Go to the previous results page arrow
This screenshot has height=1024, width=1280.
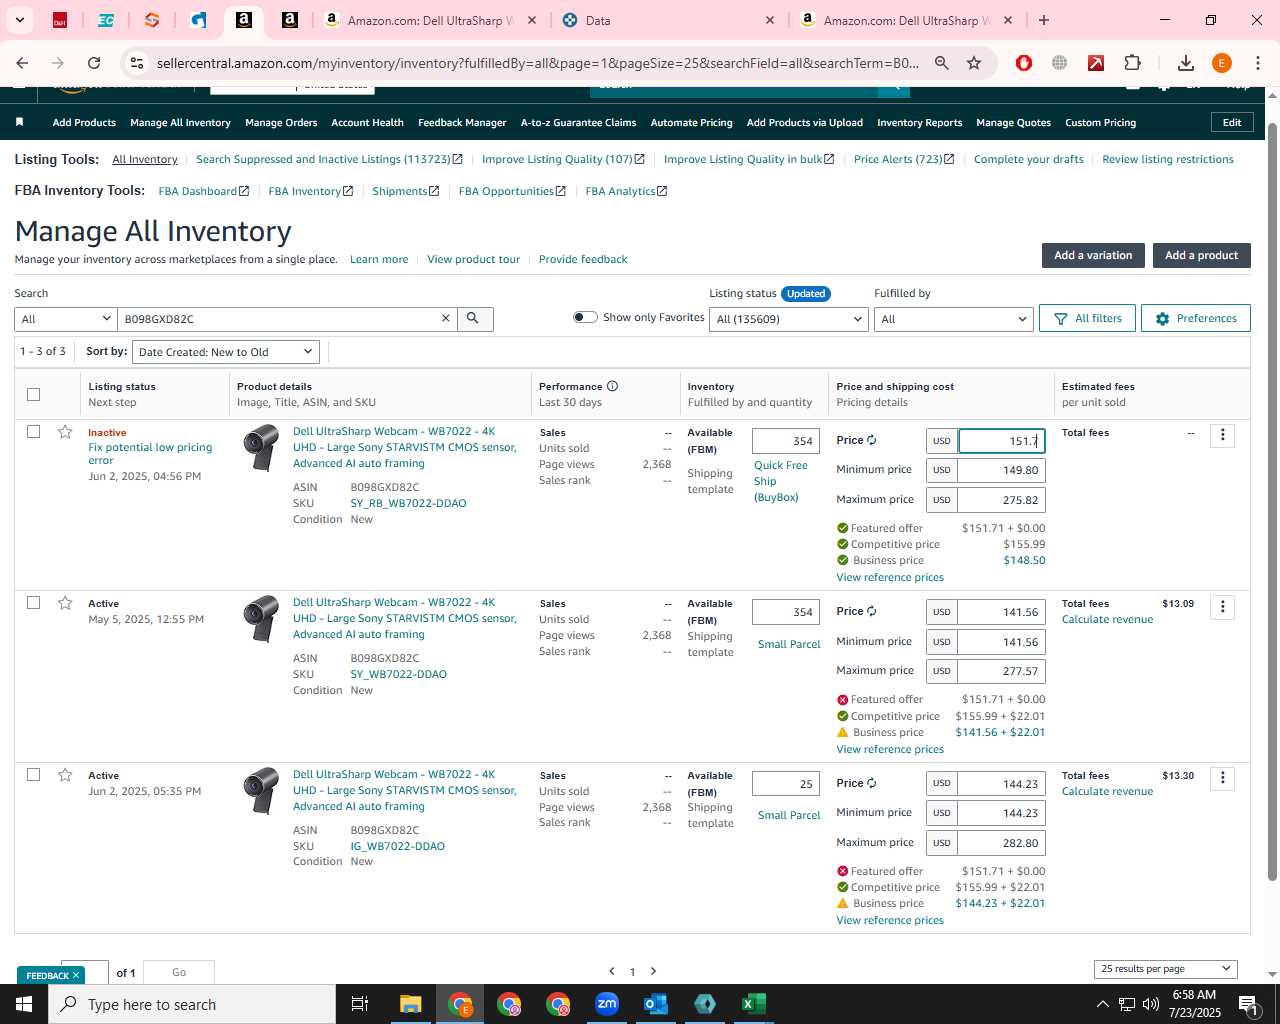pyautogui.click(x=612, y=971)
